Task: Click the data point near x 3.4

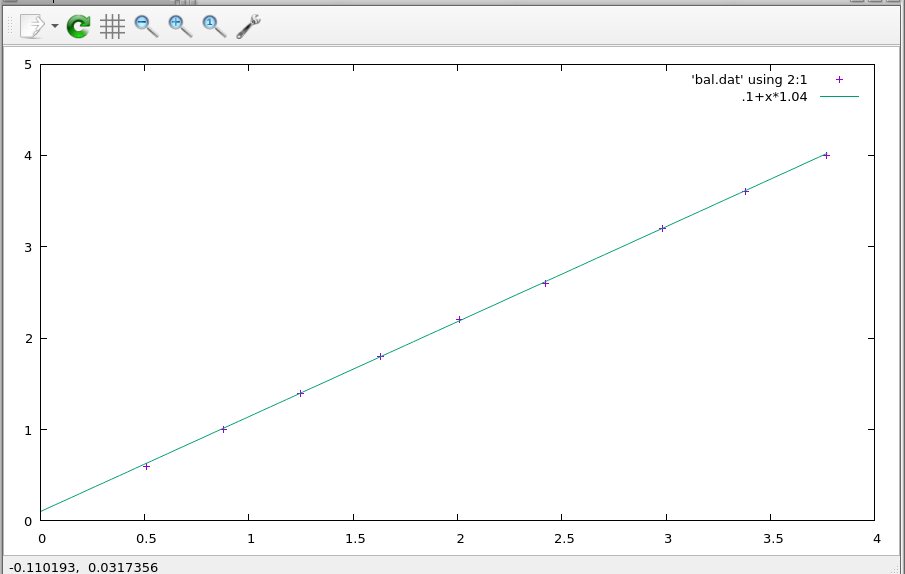Action: [745, 192]
